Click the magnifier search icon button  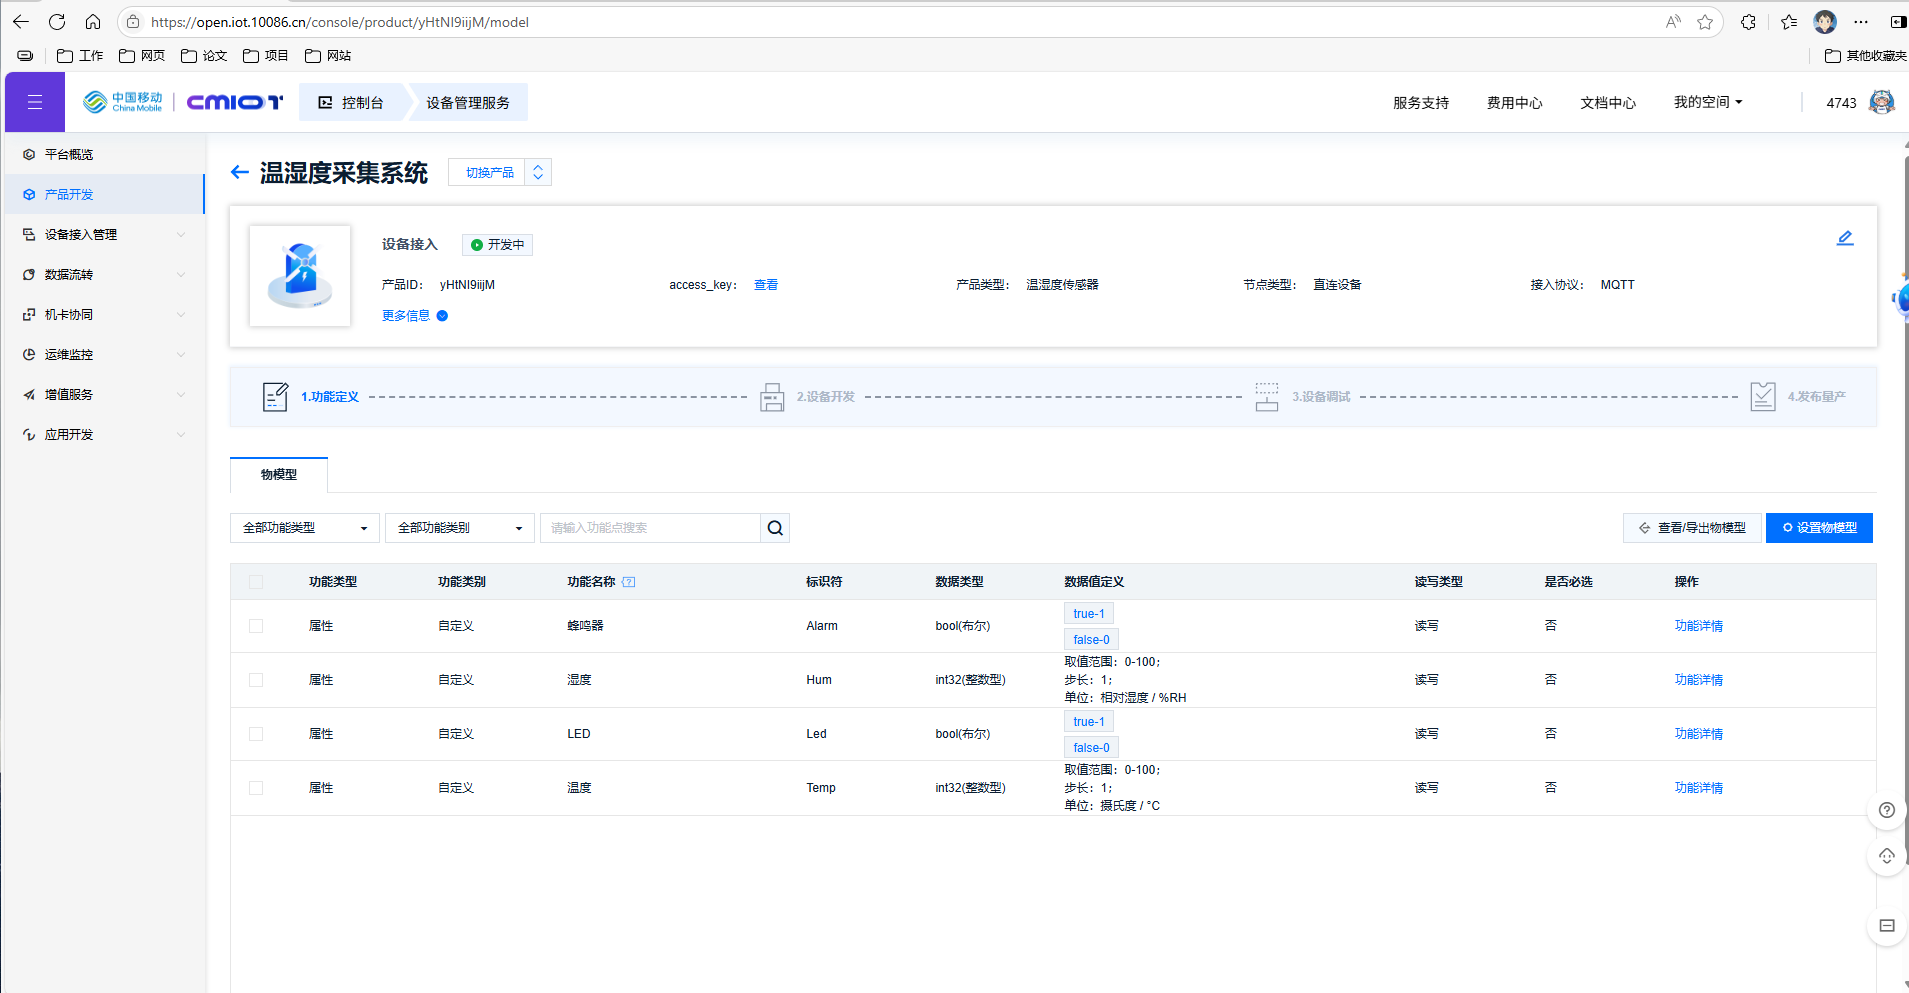click(x=775, y=528)
